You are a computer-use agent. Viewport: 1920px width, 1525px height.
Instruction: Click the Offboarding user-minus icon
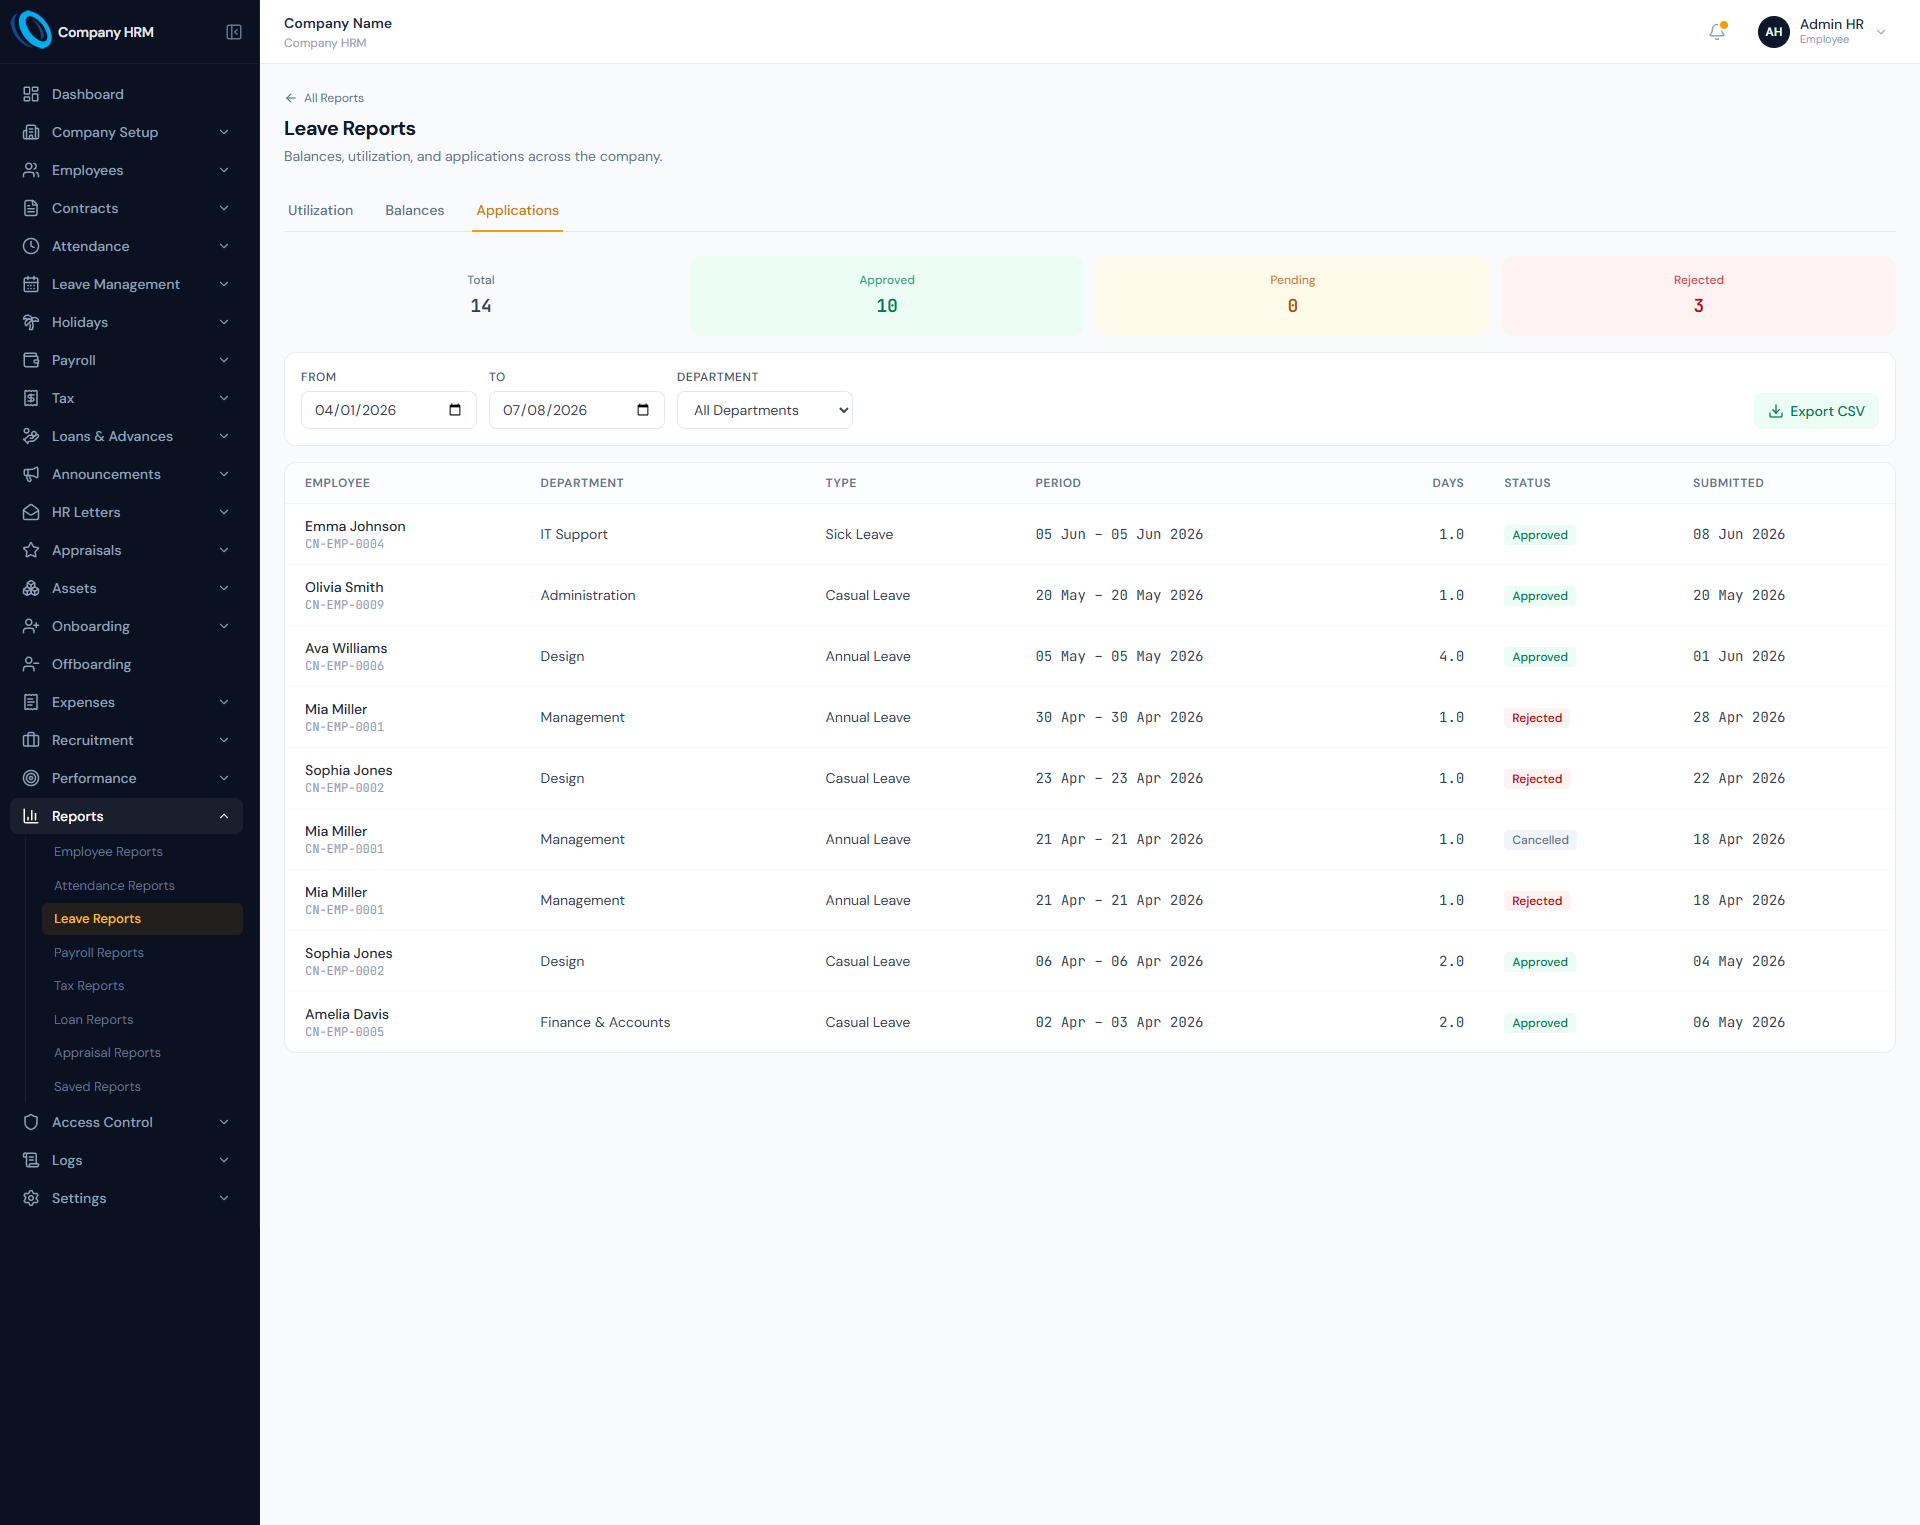(31, 664)
